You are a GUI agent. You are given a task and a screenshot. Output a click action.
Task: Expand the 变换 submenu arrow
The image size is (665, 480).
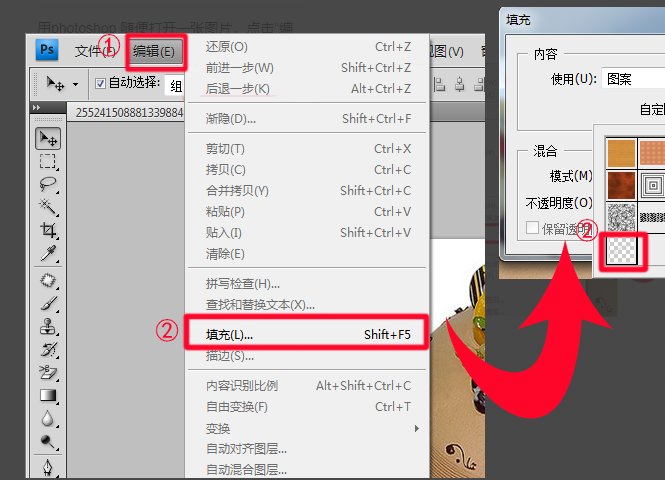click(x=416, y=428)
